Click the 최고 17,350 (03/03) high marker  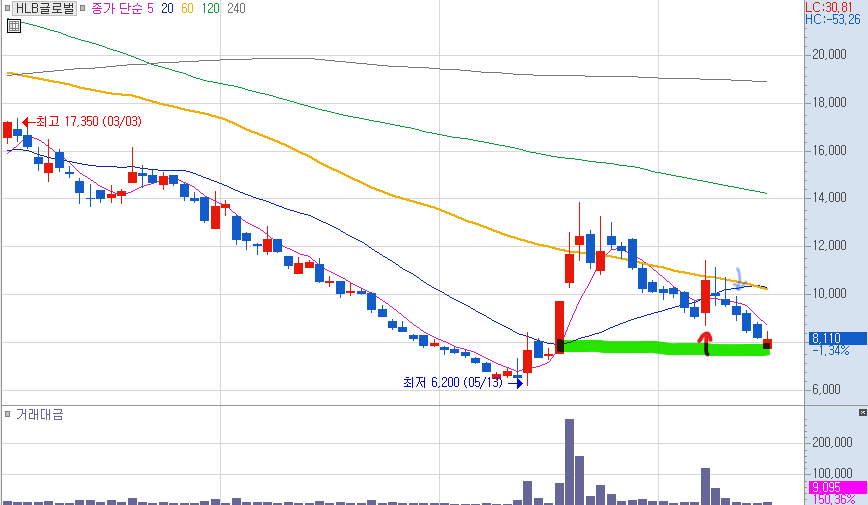pyautogui.click(x=82, y=121)
